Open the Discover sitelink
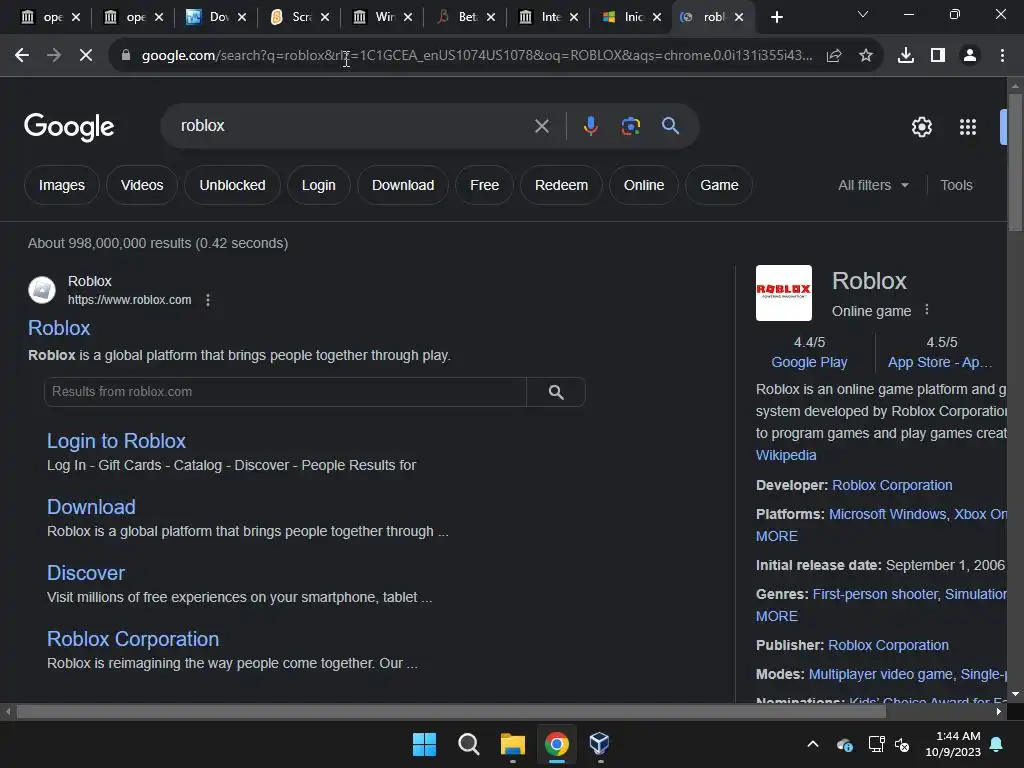Viewport: 1024px width, 768px height. [x=86, y=573]
